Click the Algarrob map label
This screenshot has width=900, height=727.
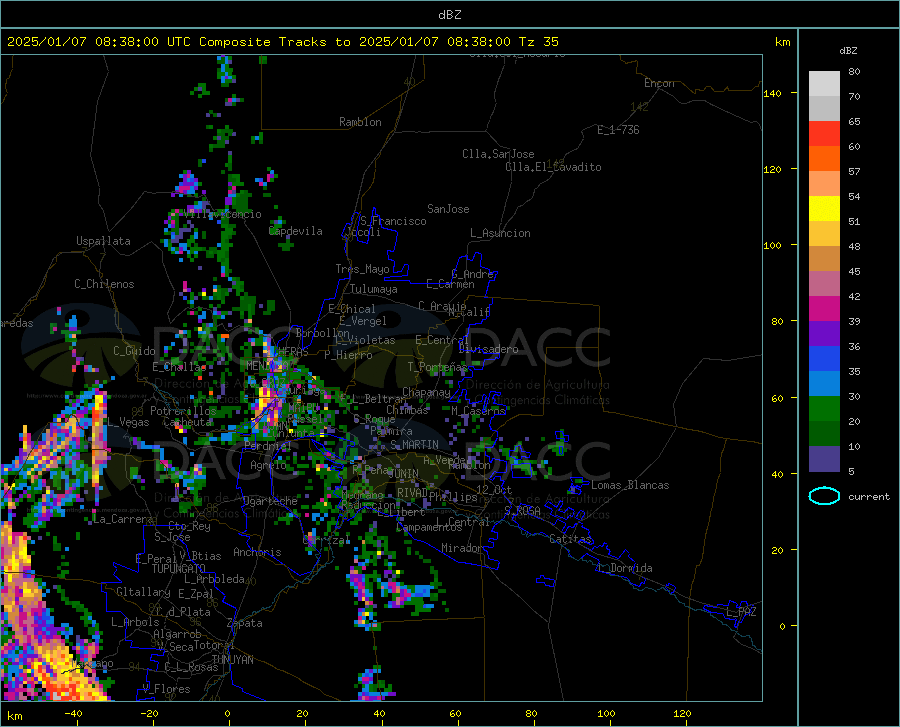click(x=177, y=634)
